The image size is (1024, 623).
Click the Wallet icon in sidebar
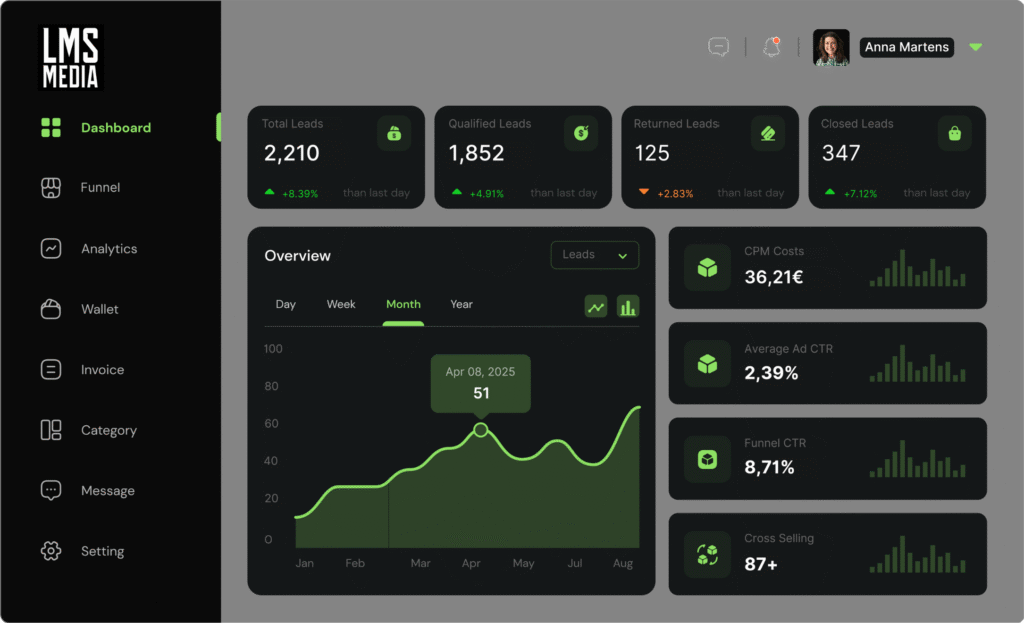(51, 309)
